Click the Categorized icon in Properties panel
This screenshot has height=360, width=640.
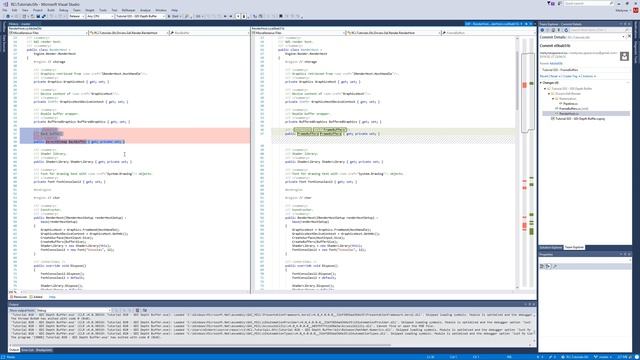[542, 266]
